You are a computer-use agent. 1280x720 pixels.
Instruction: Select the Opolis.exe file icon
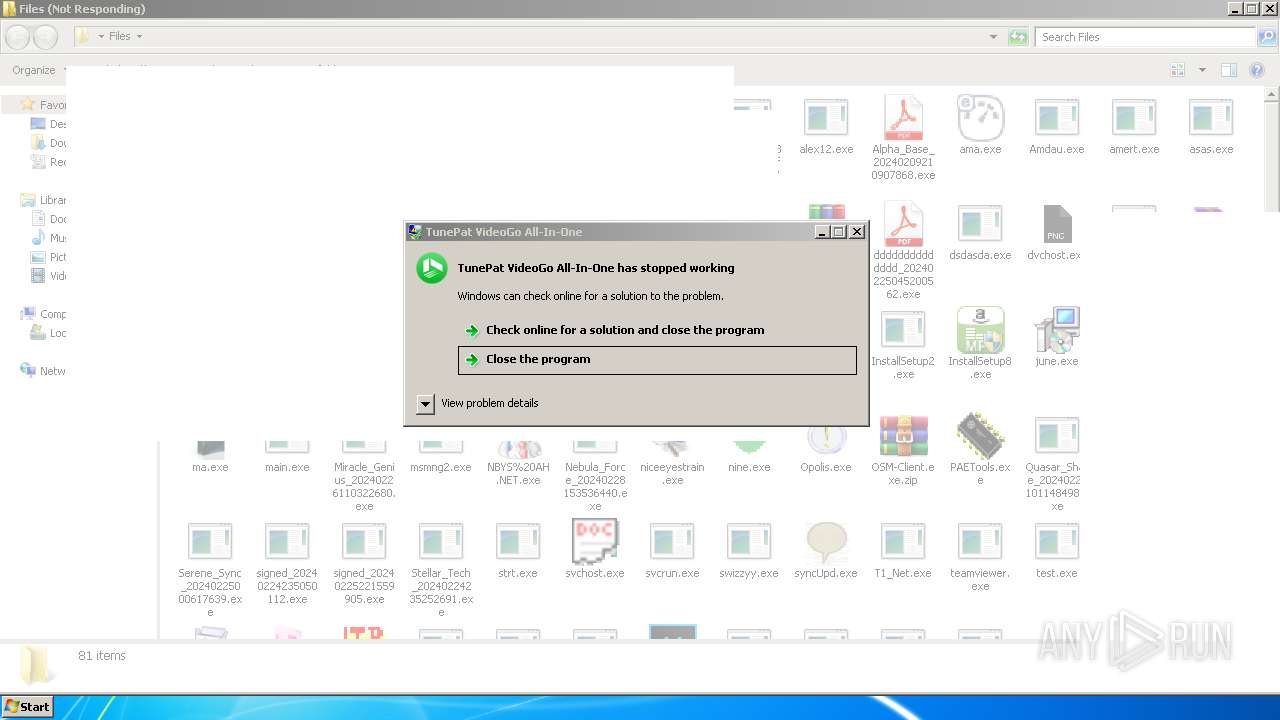point(826,438)
